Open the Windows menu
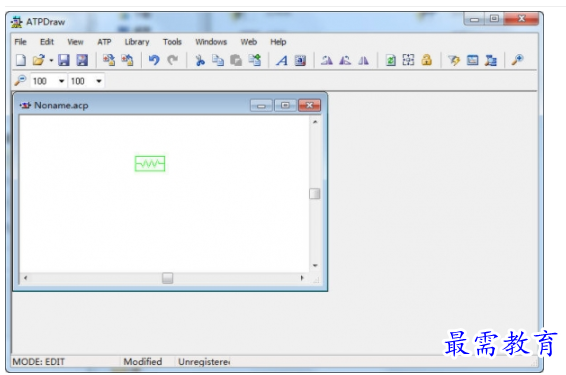 [x=211, y=42]
